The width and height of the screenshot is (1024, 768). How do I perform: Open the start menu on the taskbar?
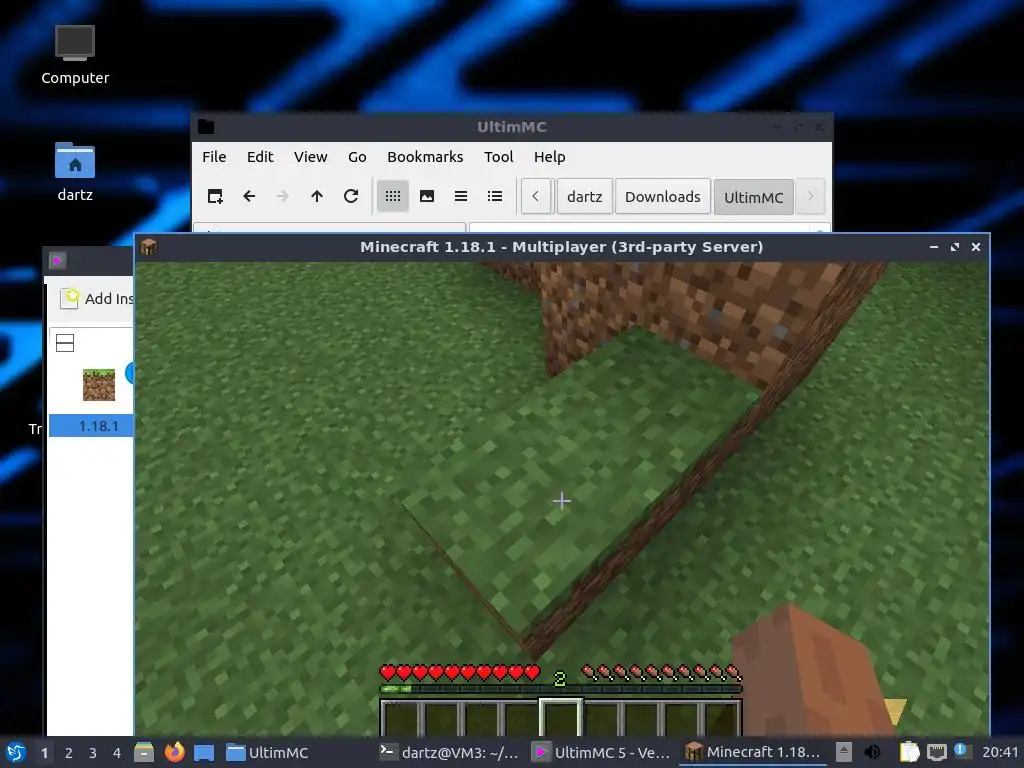click(x=16, y=752)
